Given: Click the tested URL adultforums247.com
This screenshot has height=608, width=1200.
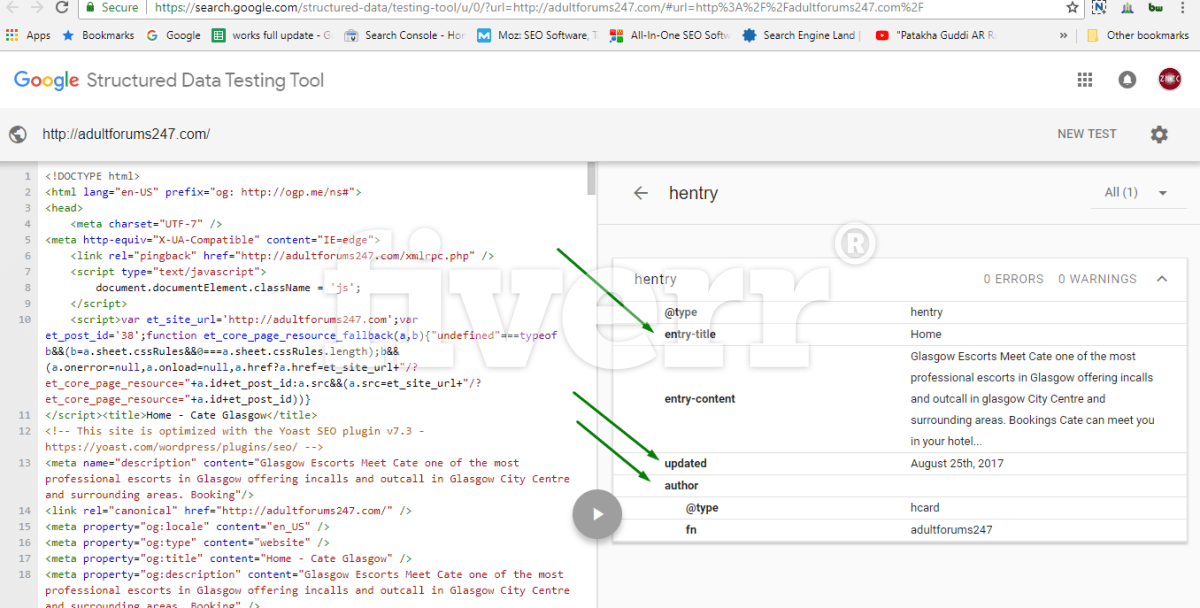Looking at the screenshot, I should (x=126, y=134).
